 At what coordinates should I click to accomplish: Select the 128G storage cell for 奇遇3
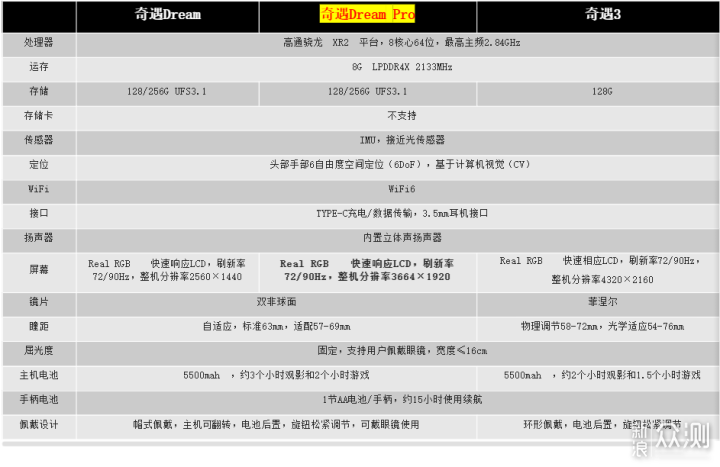[598, 92]
